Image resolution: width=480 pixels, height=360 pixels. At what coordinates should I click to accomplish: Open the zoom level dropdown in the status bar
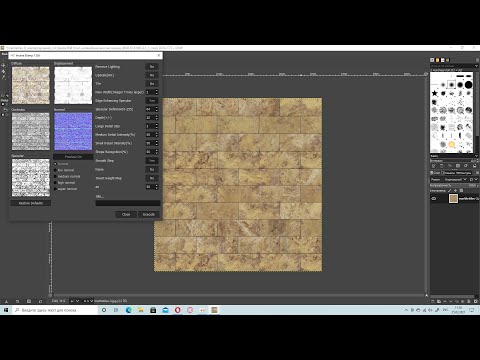coord(88,301)
